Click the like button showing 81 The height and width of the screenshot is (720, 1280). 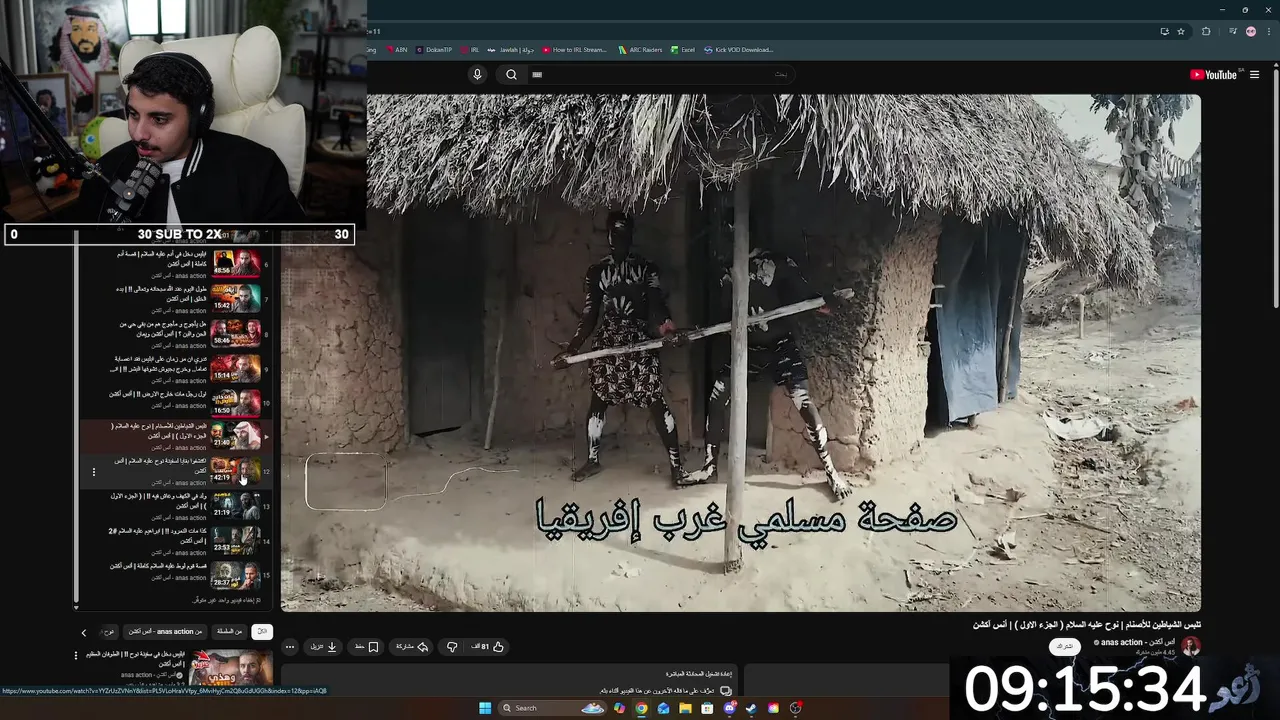pos(488,647)
